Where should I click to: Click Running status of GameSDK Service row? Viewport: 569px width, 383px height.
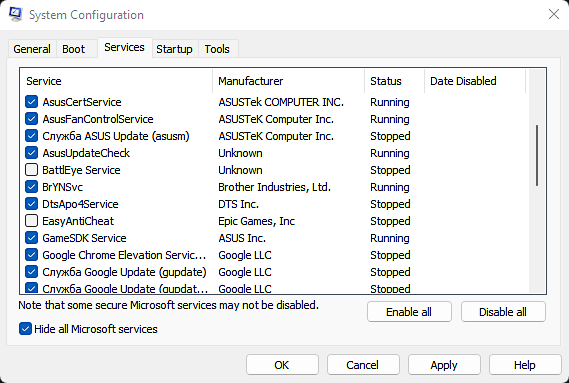tap(390, 238)
